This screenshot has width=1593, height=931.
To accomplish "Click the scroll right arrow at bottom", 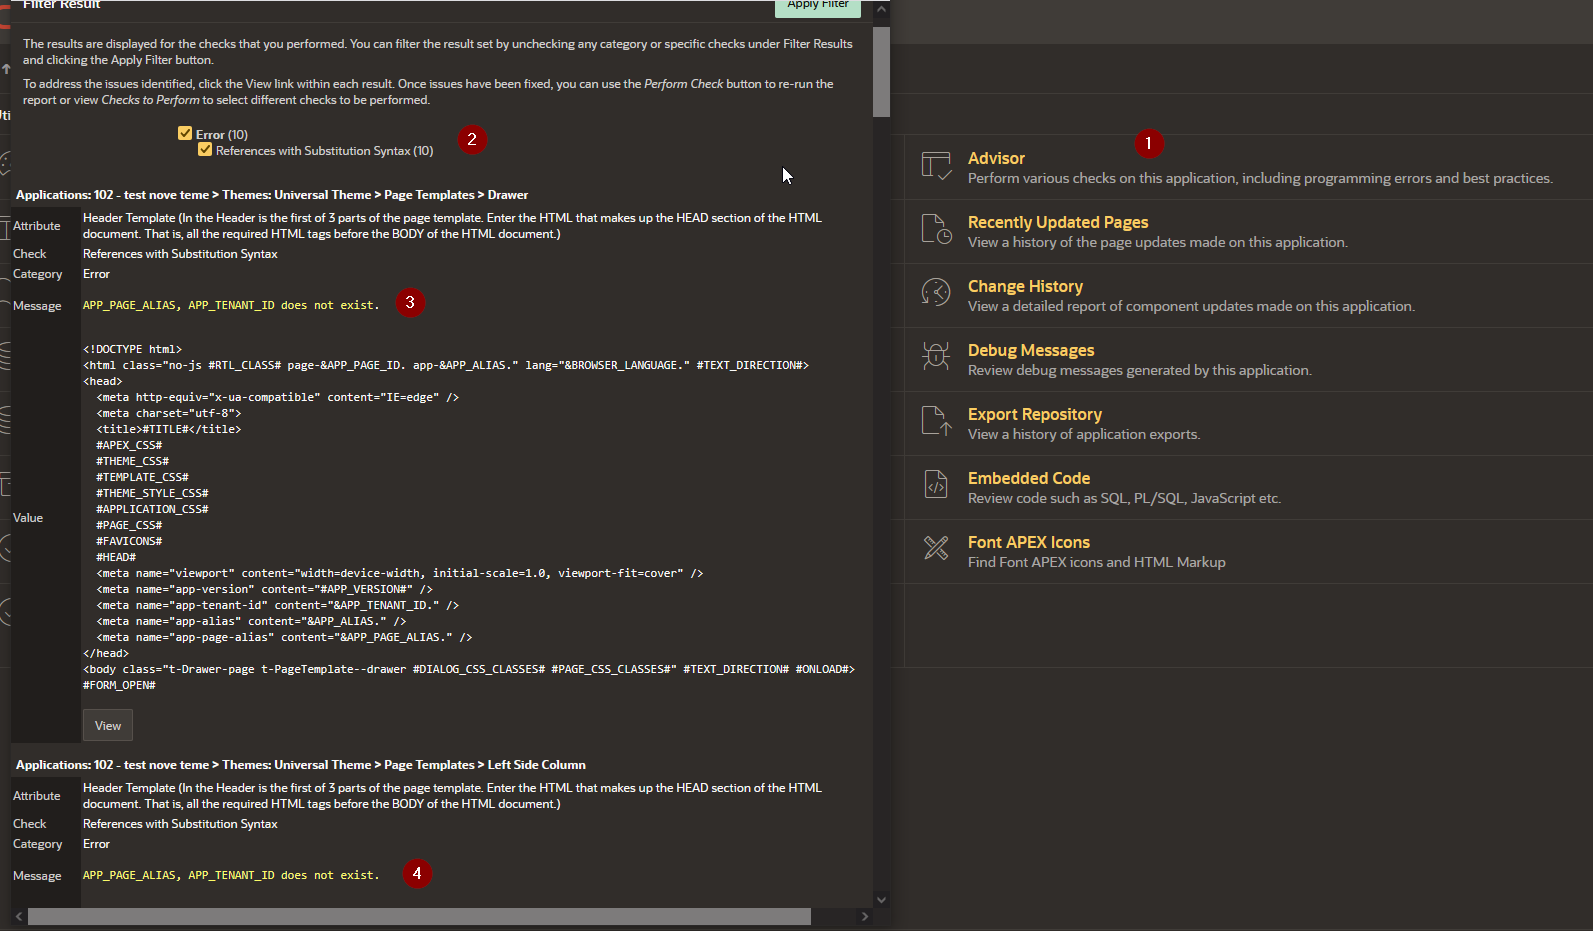I will 865,917.
